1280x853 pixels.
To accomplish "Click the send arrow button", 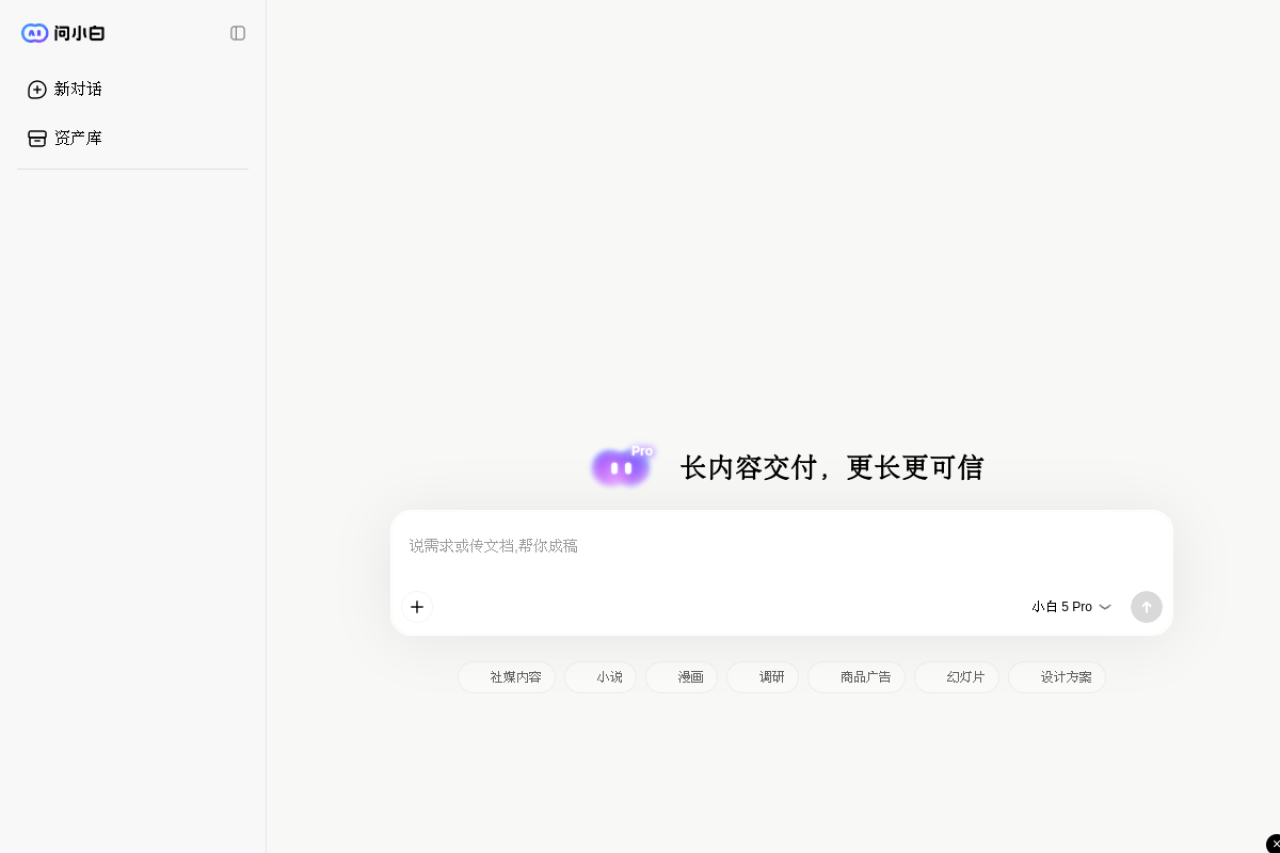I will click(x=1147, y=607).
